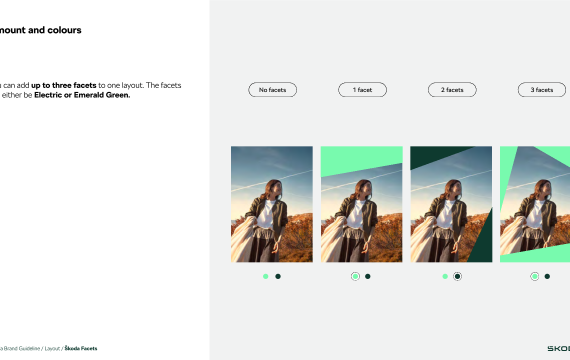The width and height of the screenshot is (570, 360).
Task: Select Electric Green dot under 2 facets image
Action: point(445,276)
